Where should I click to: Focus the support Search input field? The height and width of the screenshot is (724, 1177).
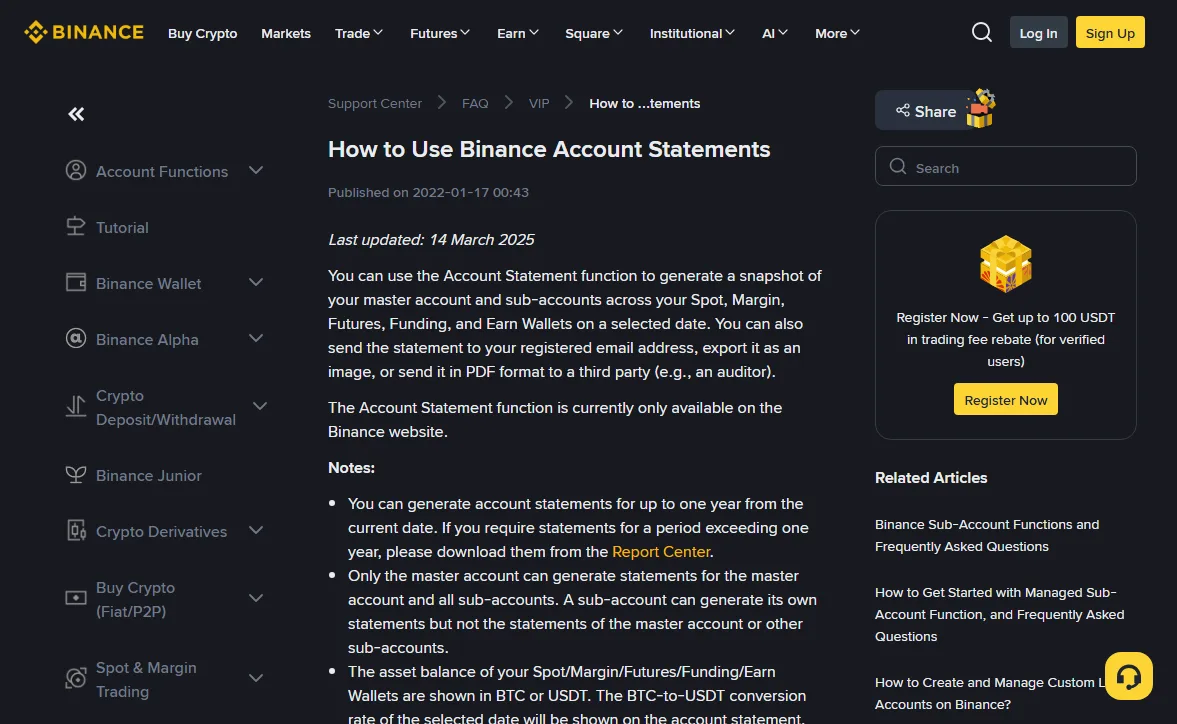1005,166
